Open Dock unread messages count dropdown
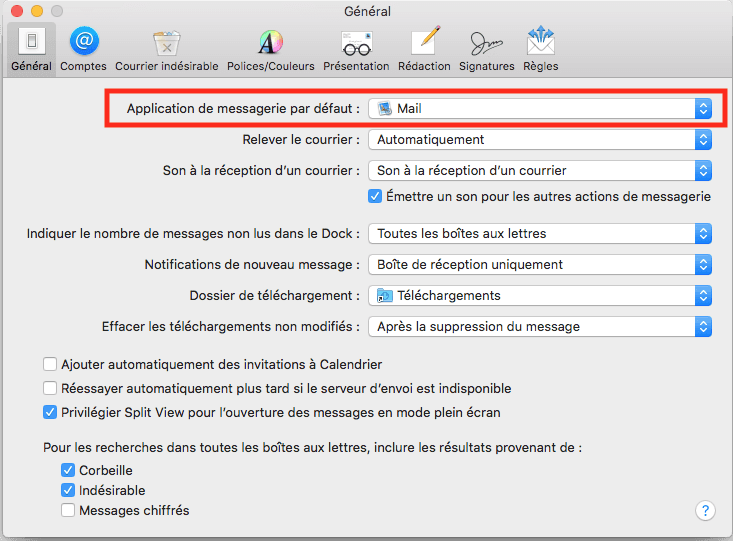733x541 pixels. [540, 233]
